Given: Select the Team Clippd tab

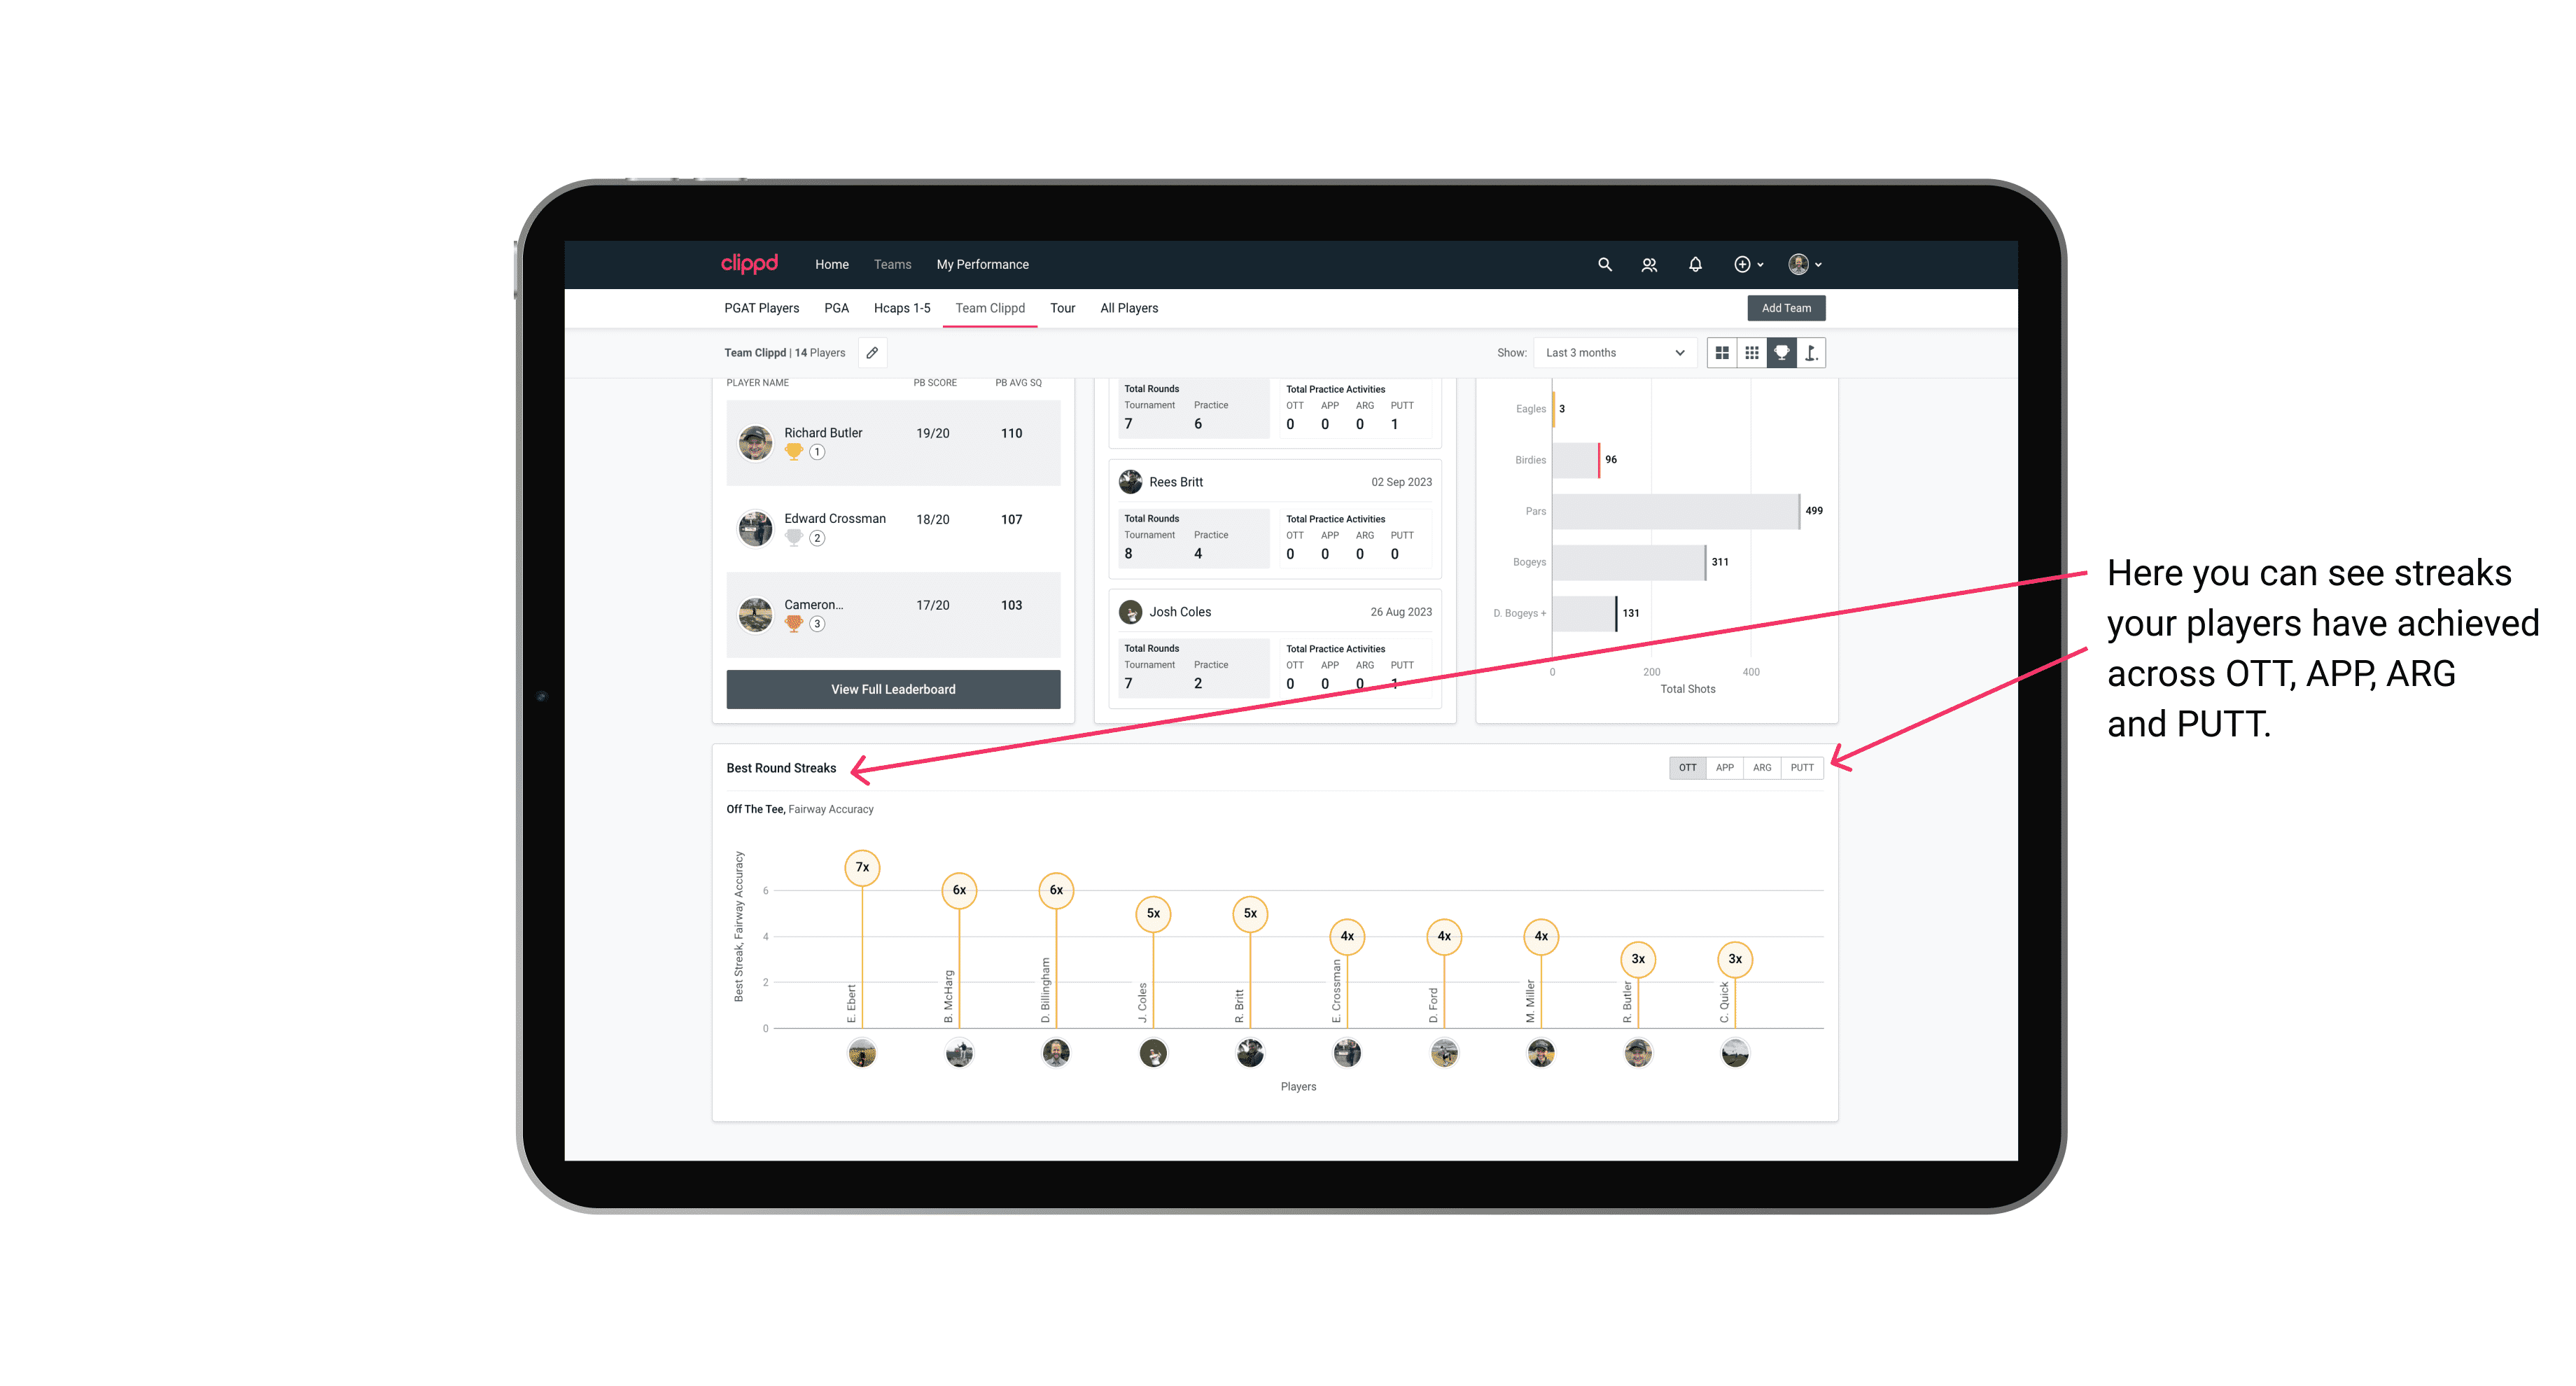Looking at the screenshot, I should click(x=990, y=309).
